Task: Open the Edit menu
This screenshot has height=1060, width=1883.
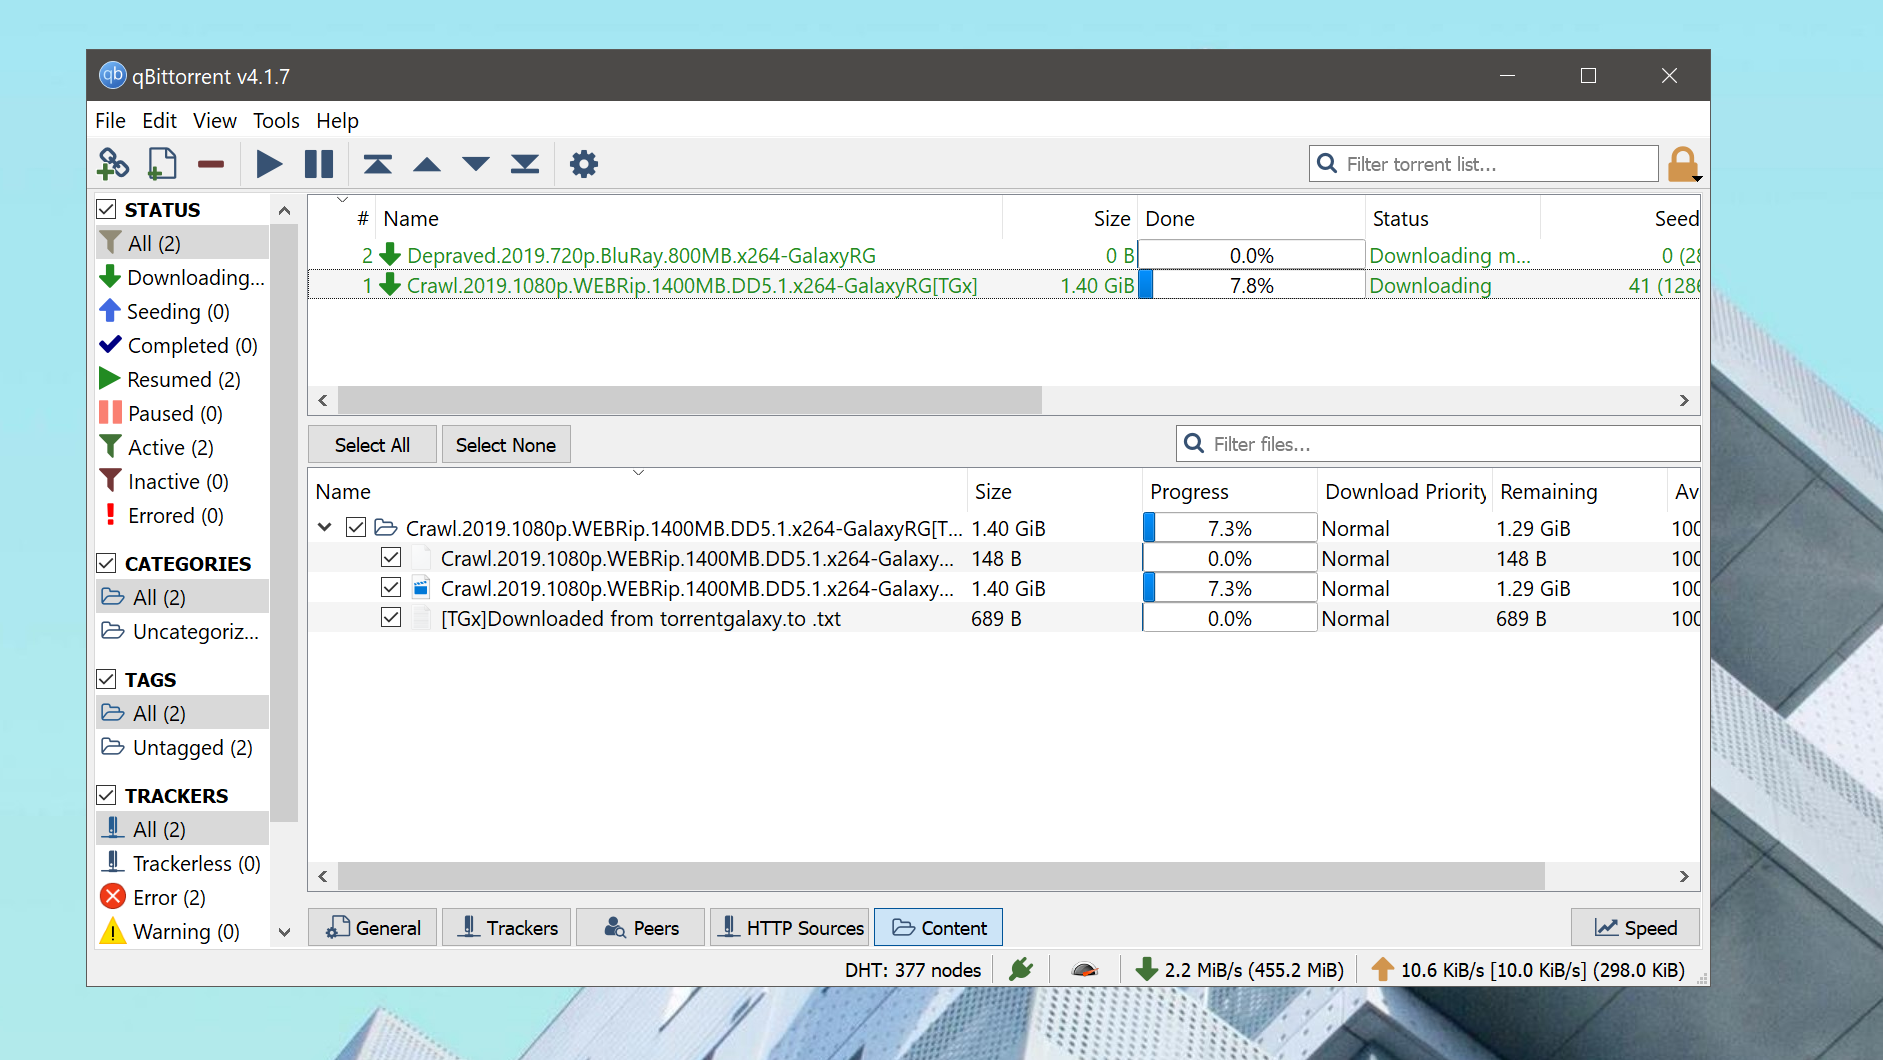Action: pyautogui.click(x=159, y=121)
